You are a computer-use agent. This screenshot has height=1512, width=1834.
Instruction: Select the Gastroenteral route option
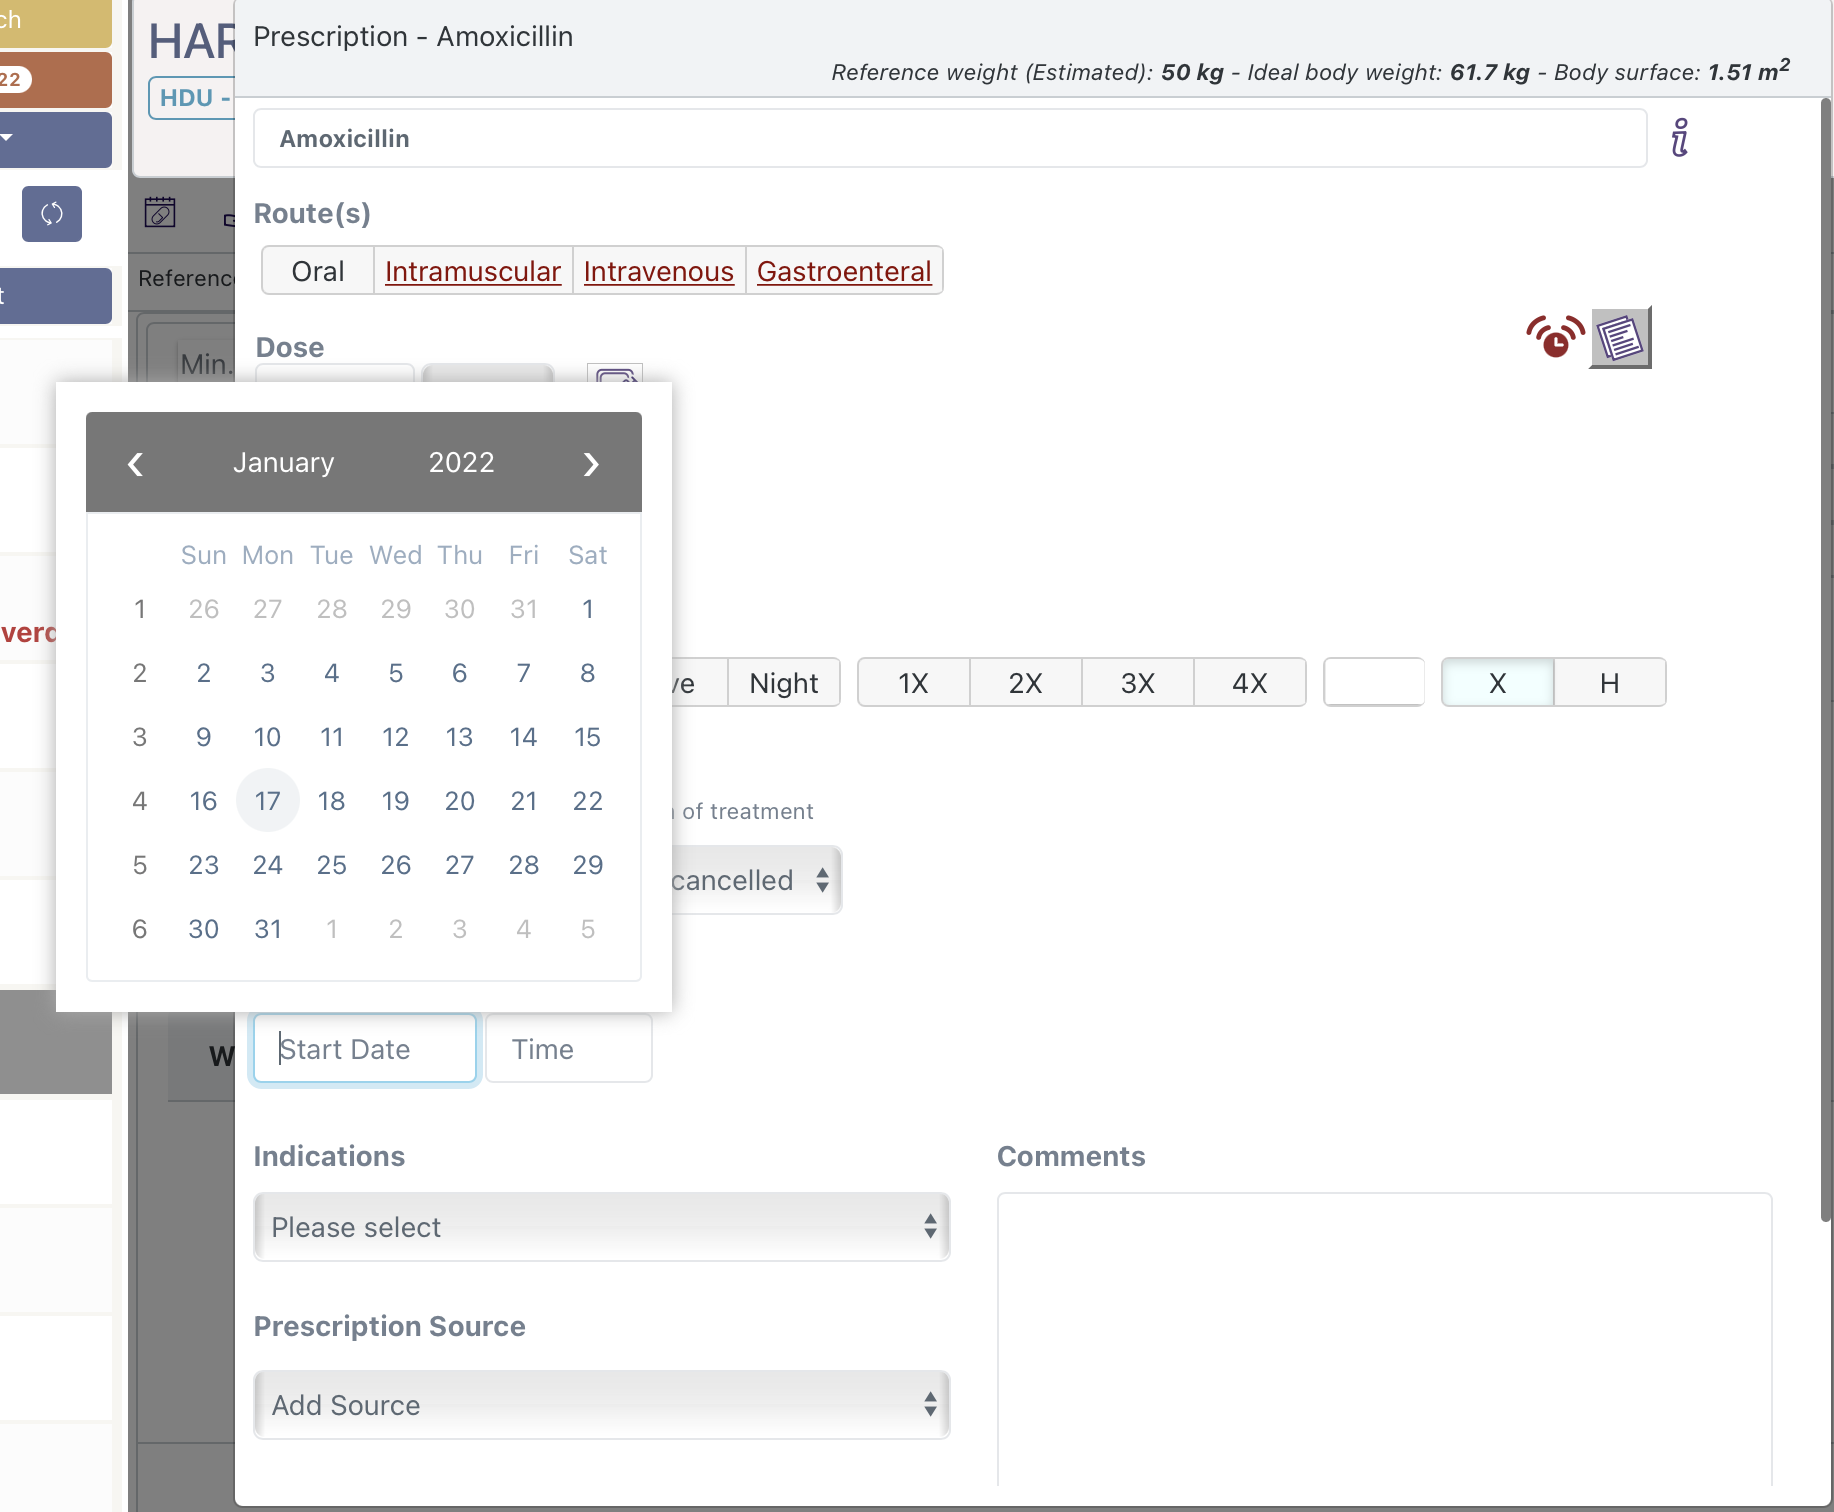click(x=844, y=270)
